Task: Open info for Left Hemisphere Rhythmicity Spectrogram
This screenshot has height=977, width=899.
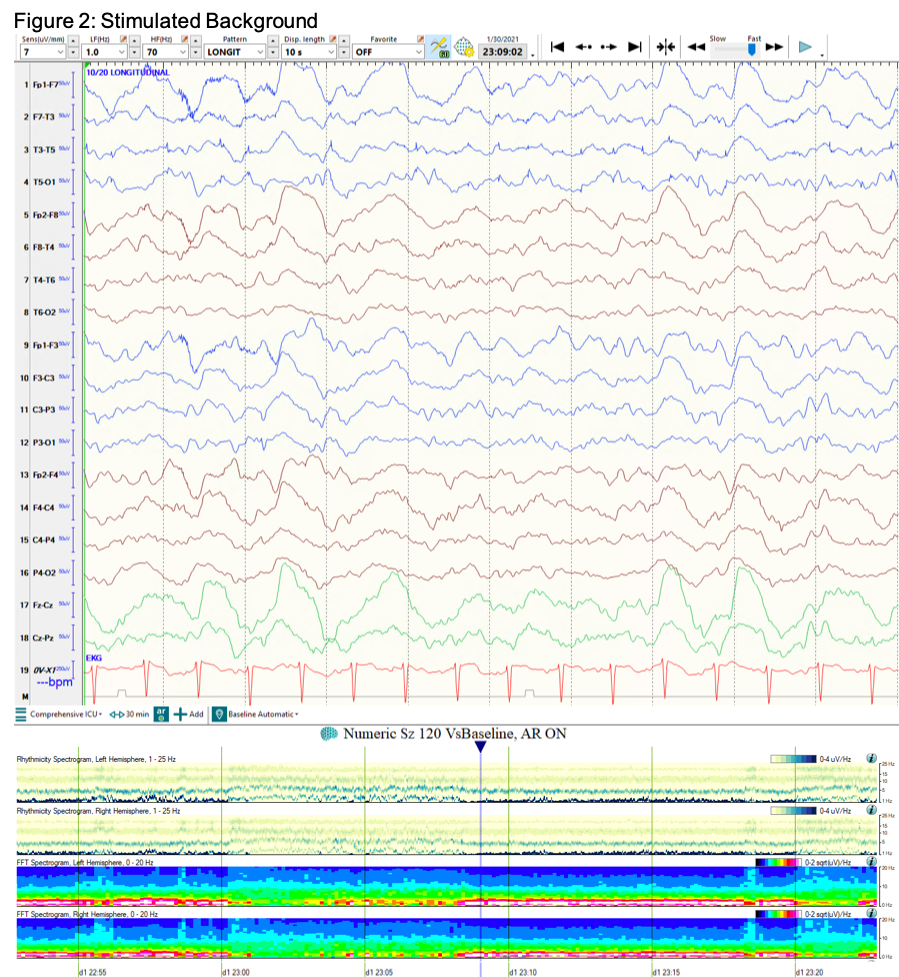Action: point(871,759)
